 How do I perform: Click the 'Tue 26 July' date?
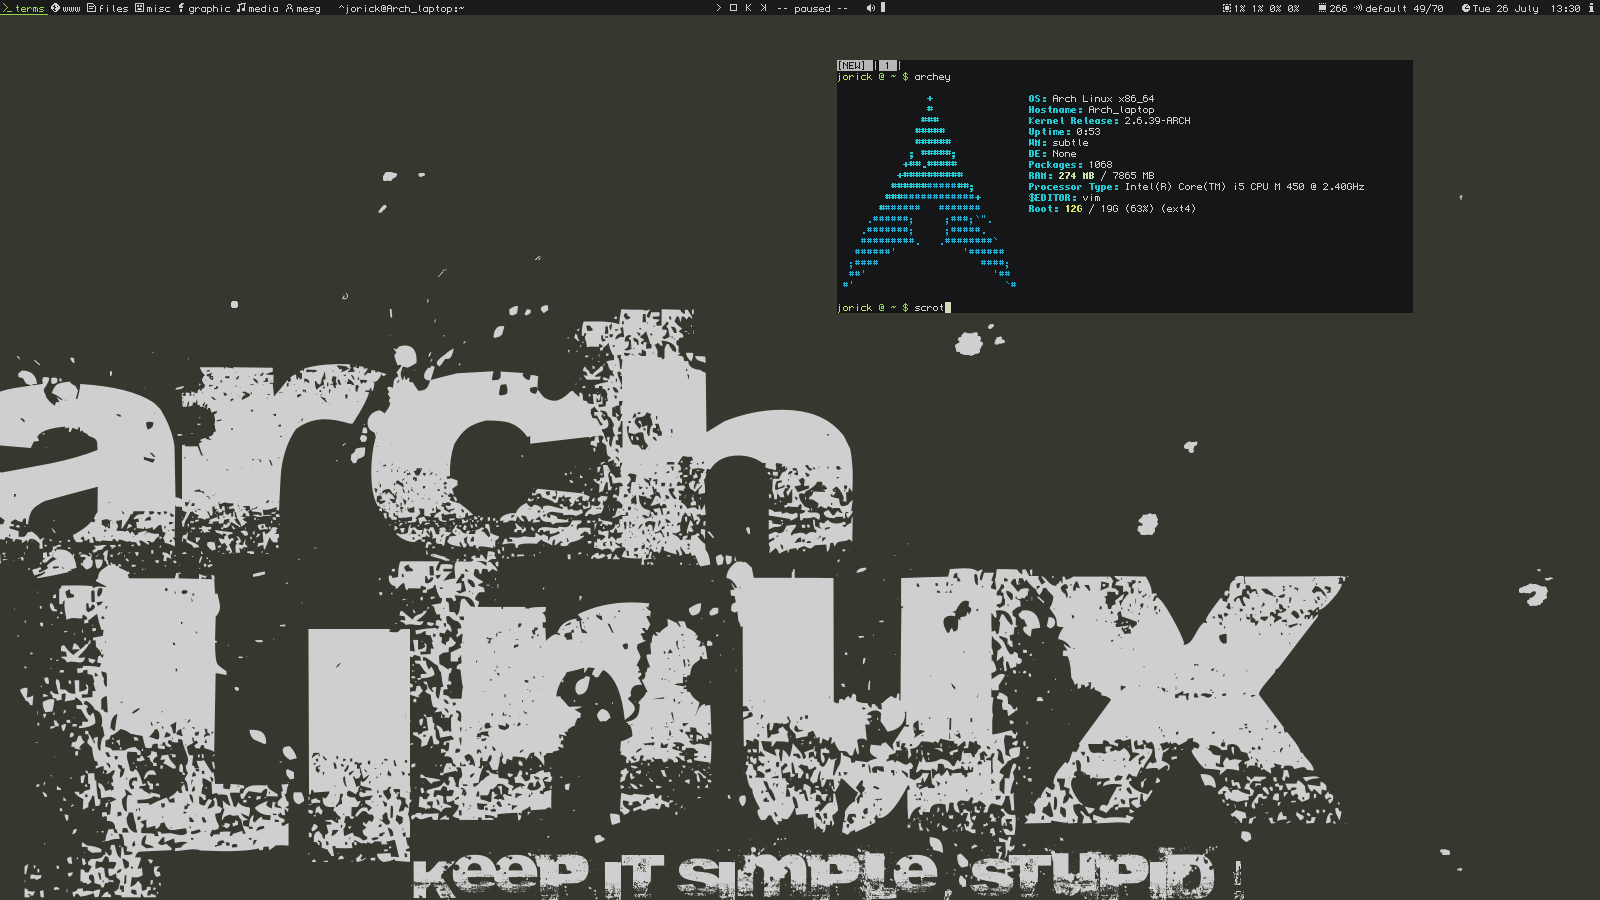point(1506,8)
